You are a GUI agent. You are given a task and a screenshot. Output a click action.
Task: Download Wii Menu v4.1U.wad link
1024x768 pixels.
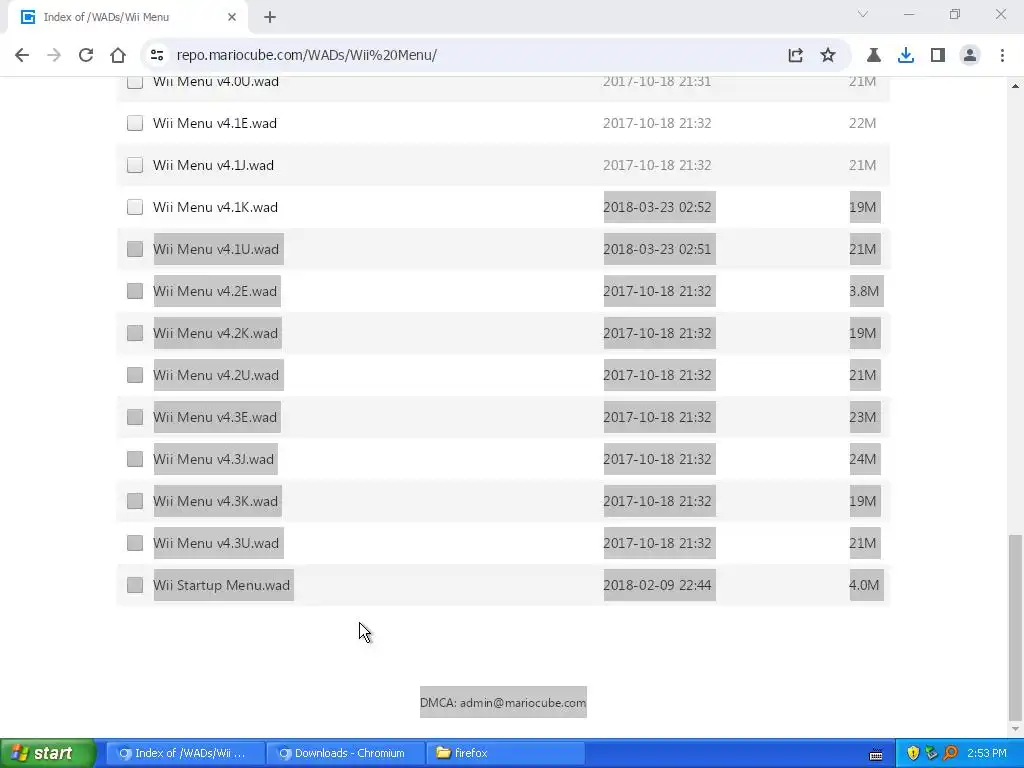coord(218,249)
